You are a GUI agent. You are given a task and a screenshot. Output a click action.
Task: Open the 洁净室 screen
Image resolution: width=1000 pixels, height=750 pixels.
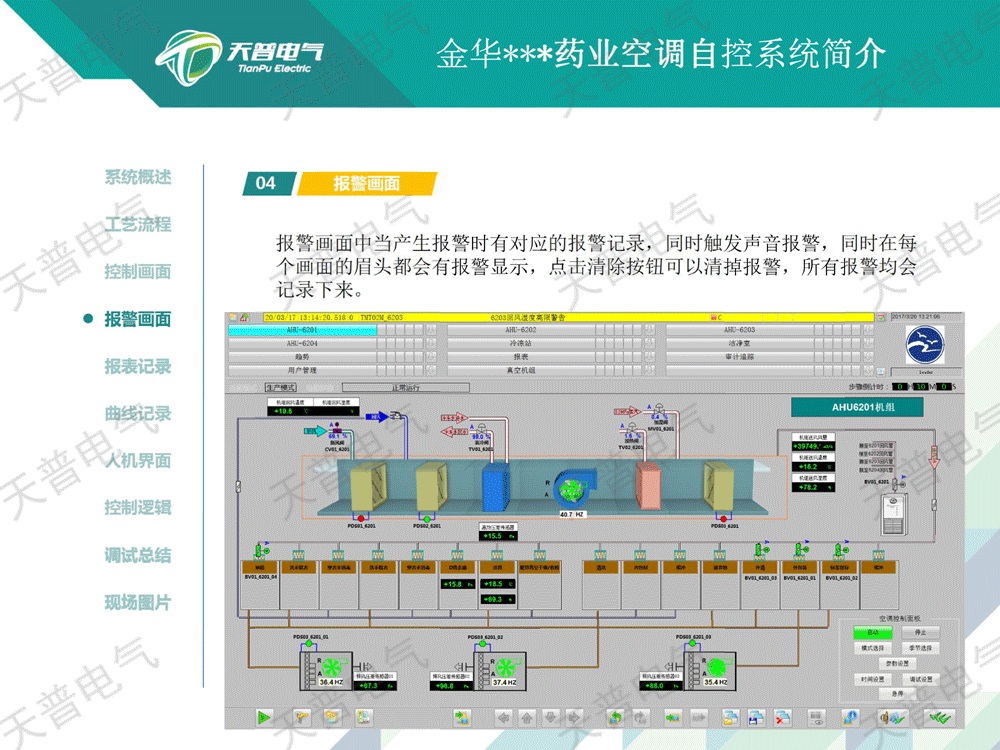740,343
